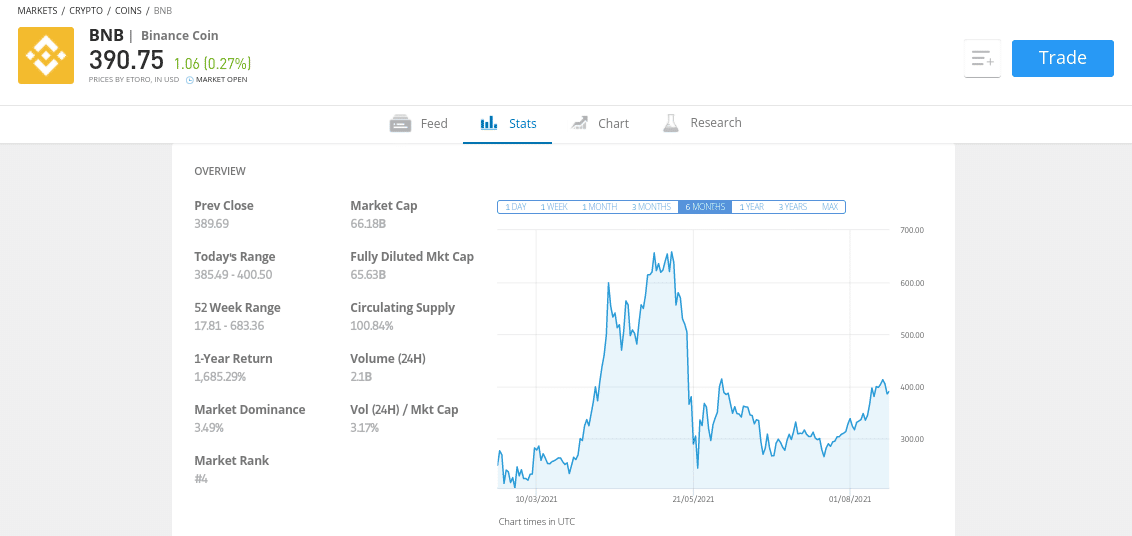The height and width of the screenshot is (536, 1132).
Task: Select the 3 MONTHS chart range
Action: click(x=651, y=207)
